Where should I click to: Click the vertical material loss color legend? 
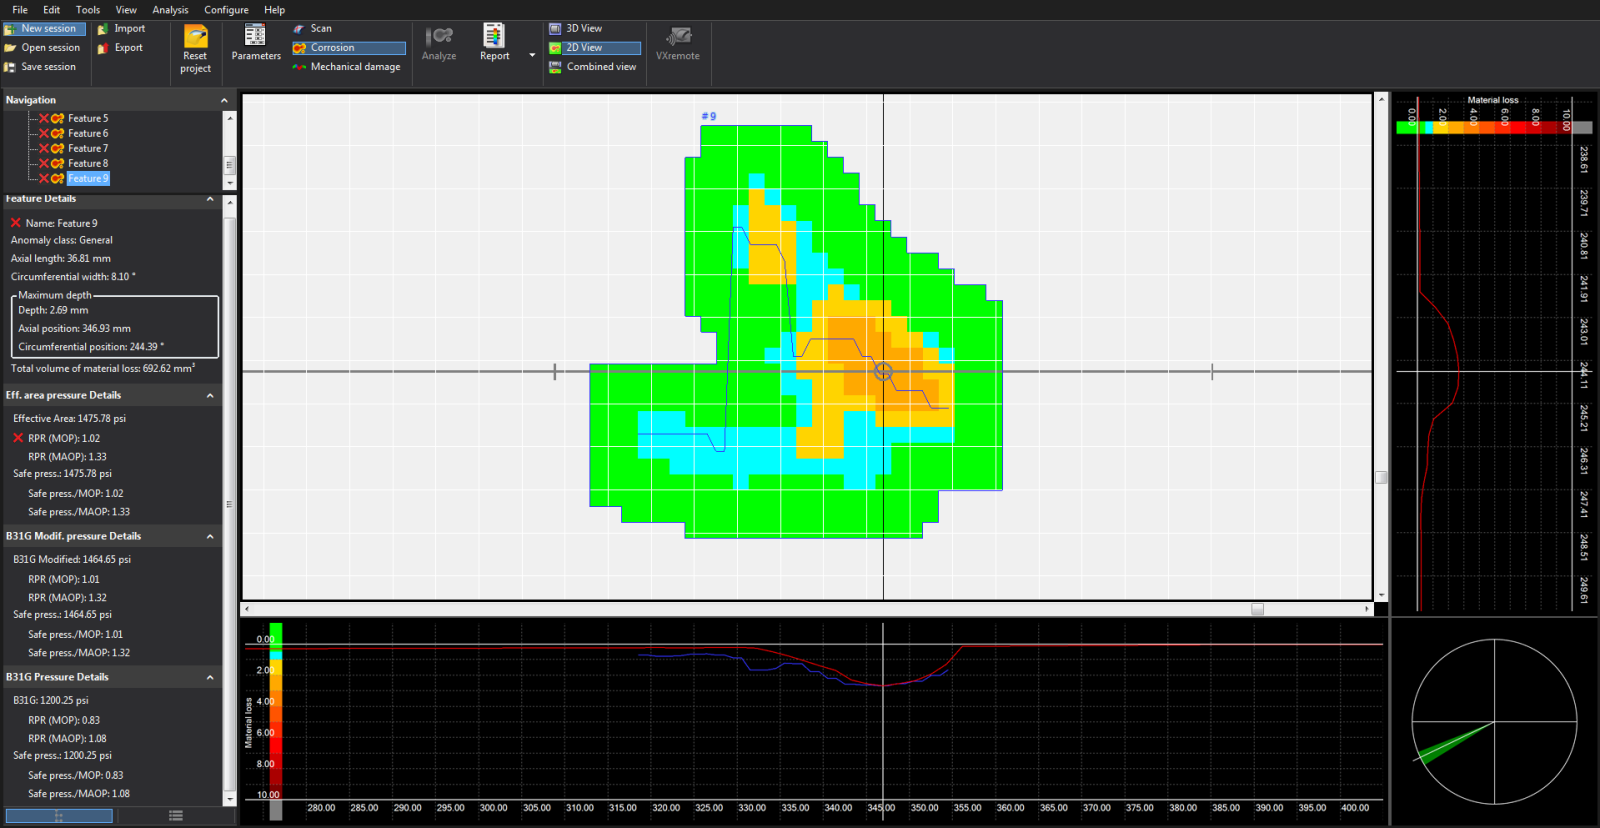click(x=276, y=721)
